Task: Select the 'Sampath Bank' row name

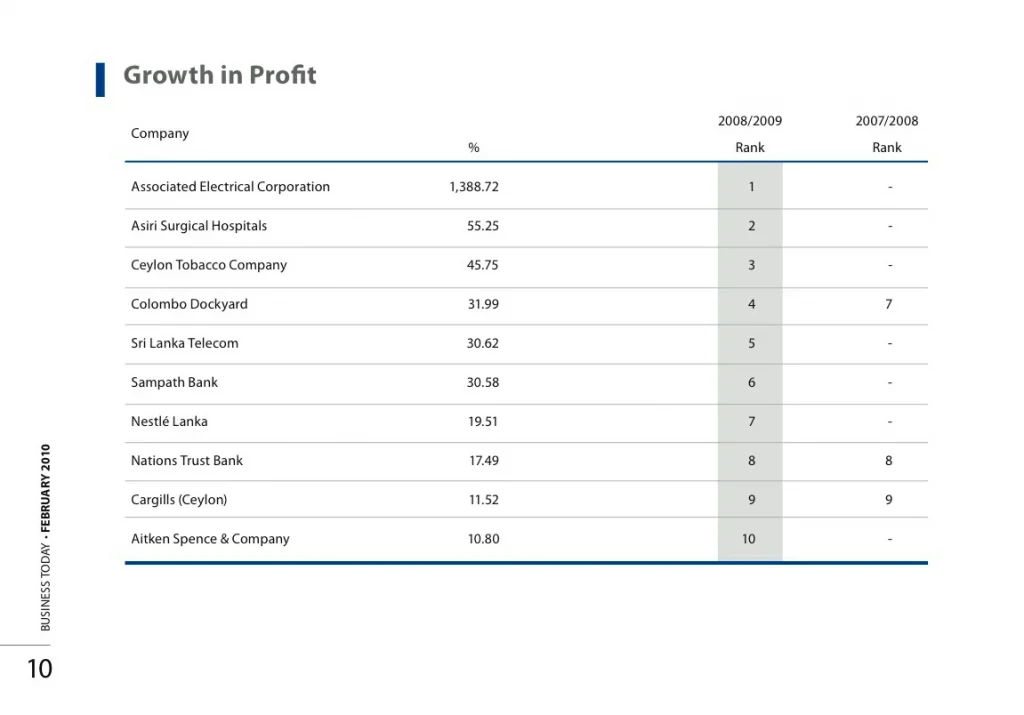Action: point(174,382)
